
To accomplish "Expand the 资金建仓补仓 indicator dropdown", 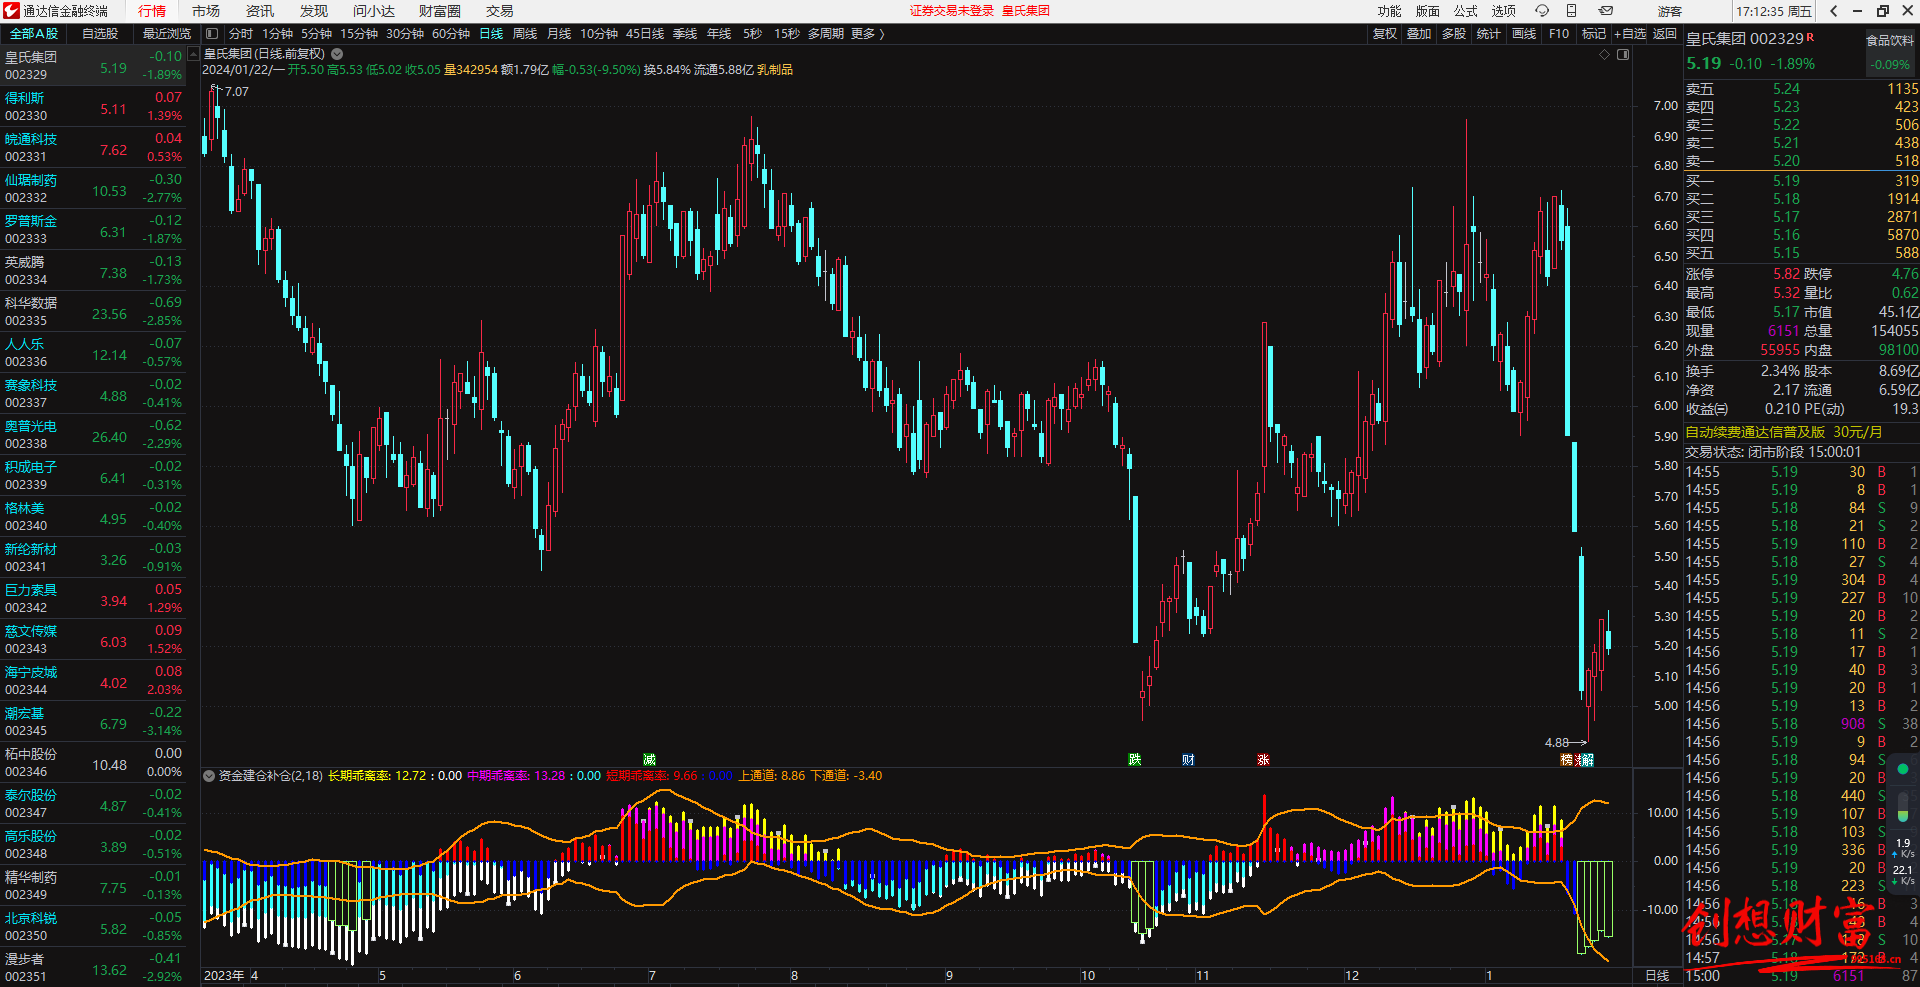I will coord(209,776).
